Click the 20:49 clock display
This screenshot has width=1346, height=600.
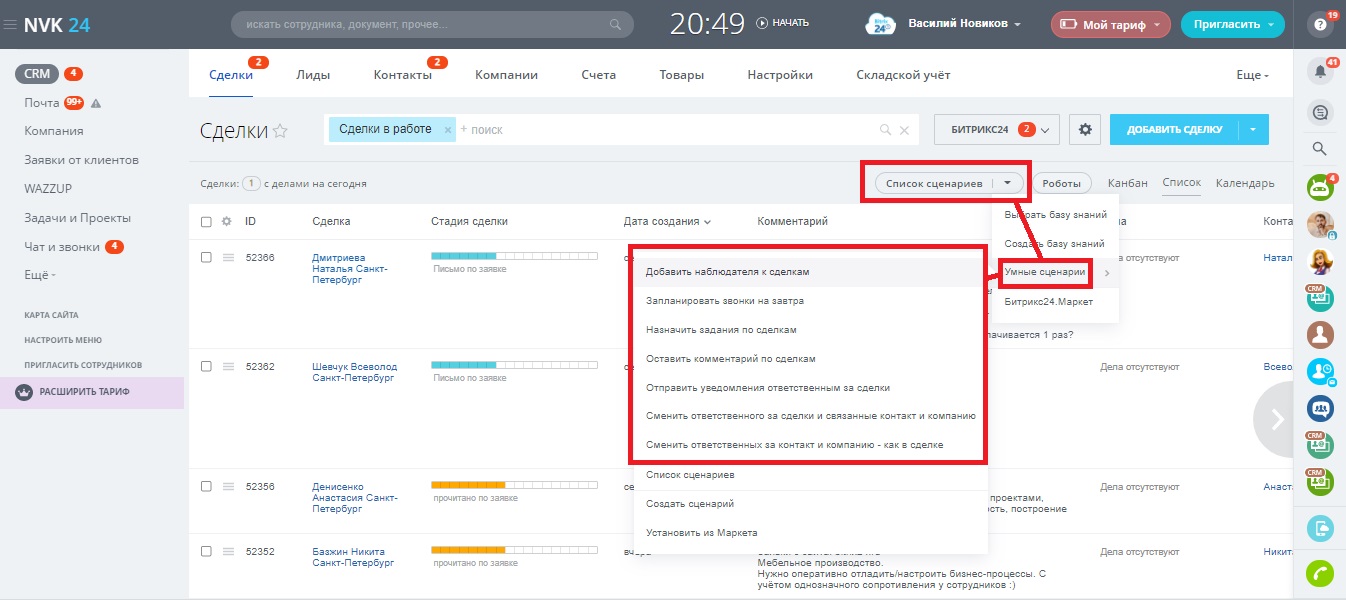click(707, 24)
